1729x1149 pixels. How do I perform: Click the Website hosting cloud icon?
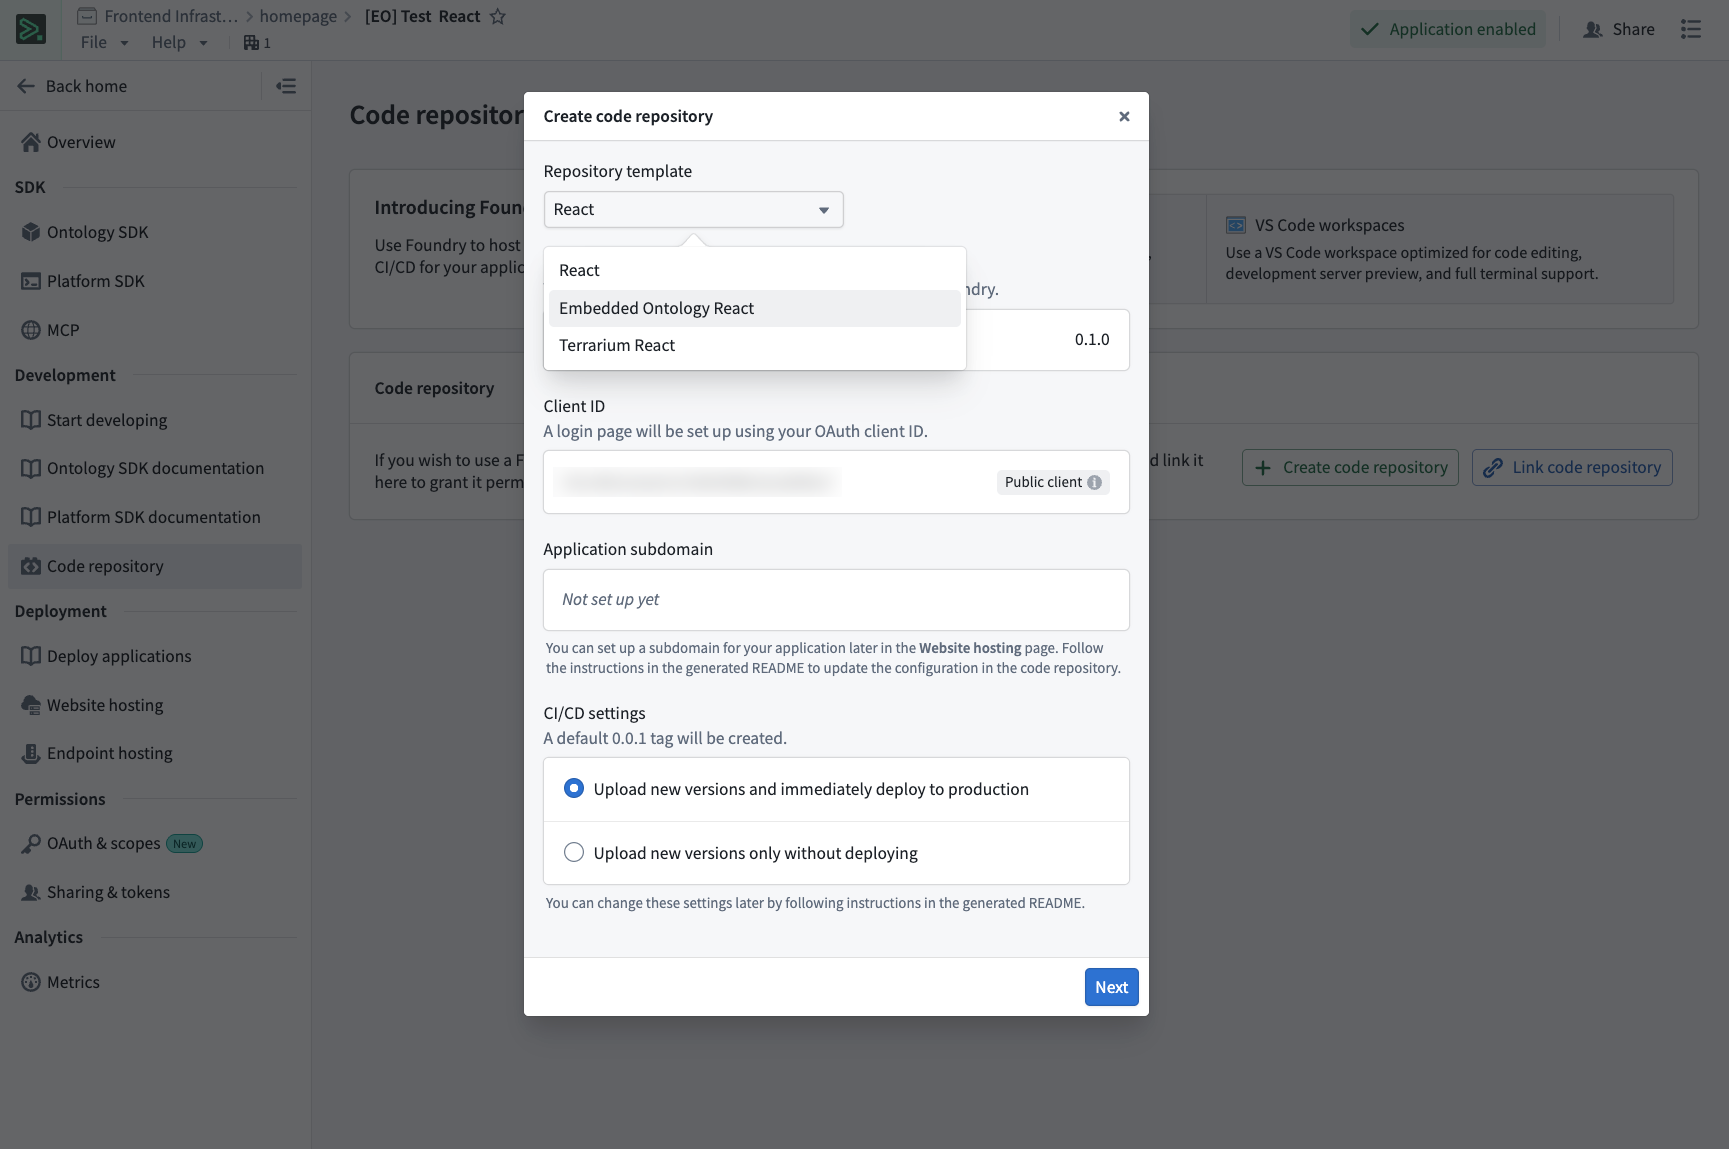point(31,705)
